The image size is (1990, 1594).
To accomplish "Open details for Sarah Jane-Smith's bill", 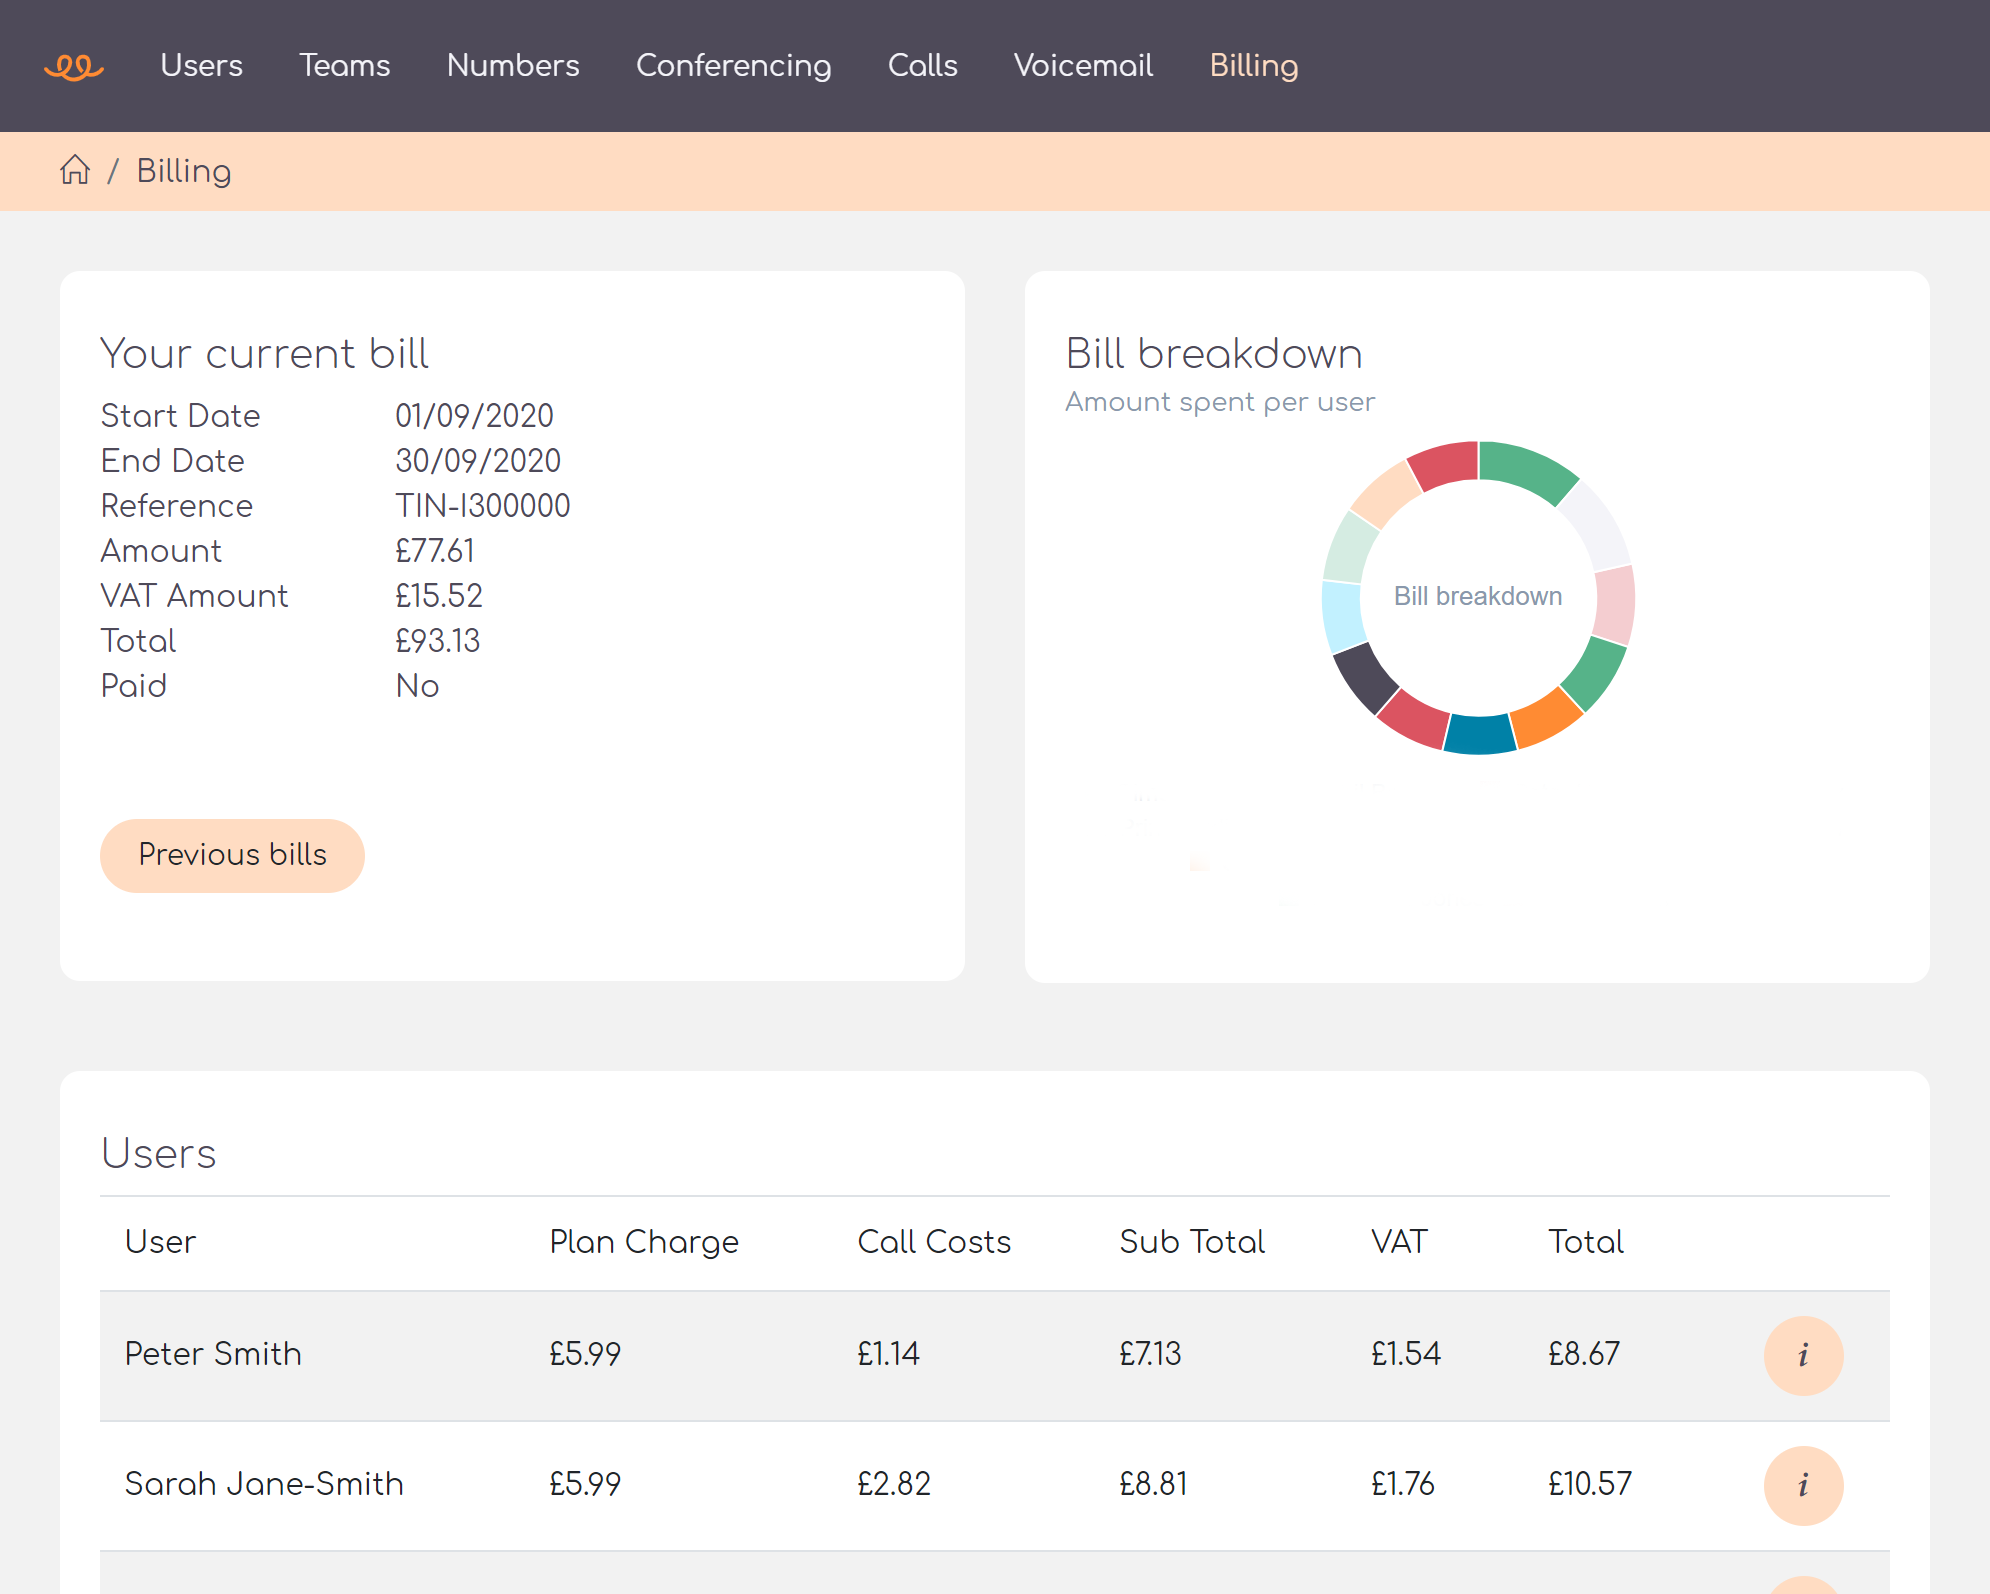I will tap(1803, 1485).
